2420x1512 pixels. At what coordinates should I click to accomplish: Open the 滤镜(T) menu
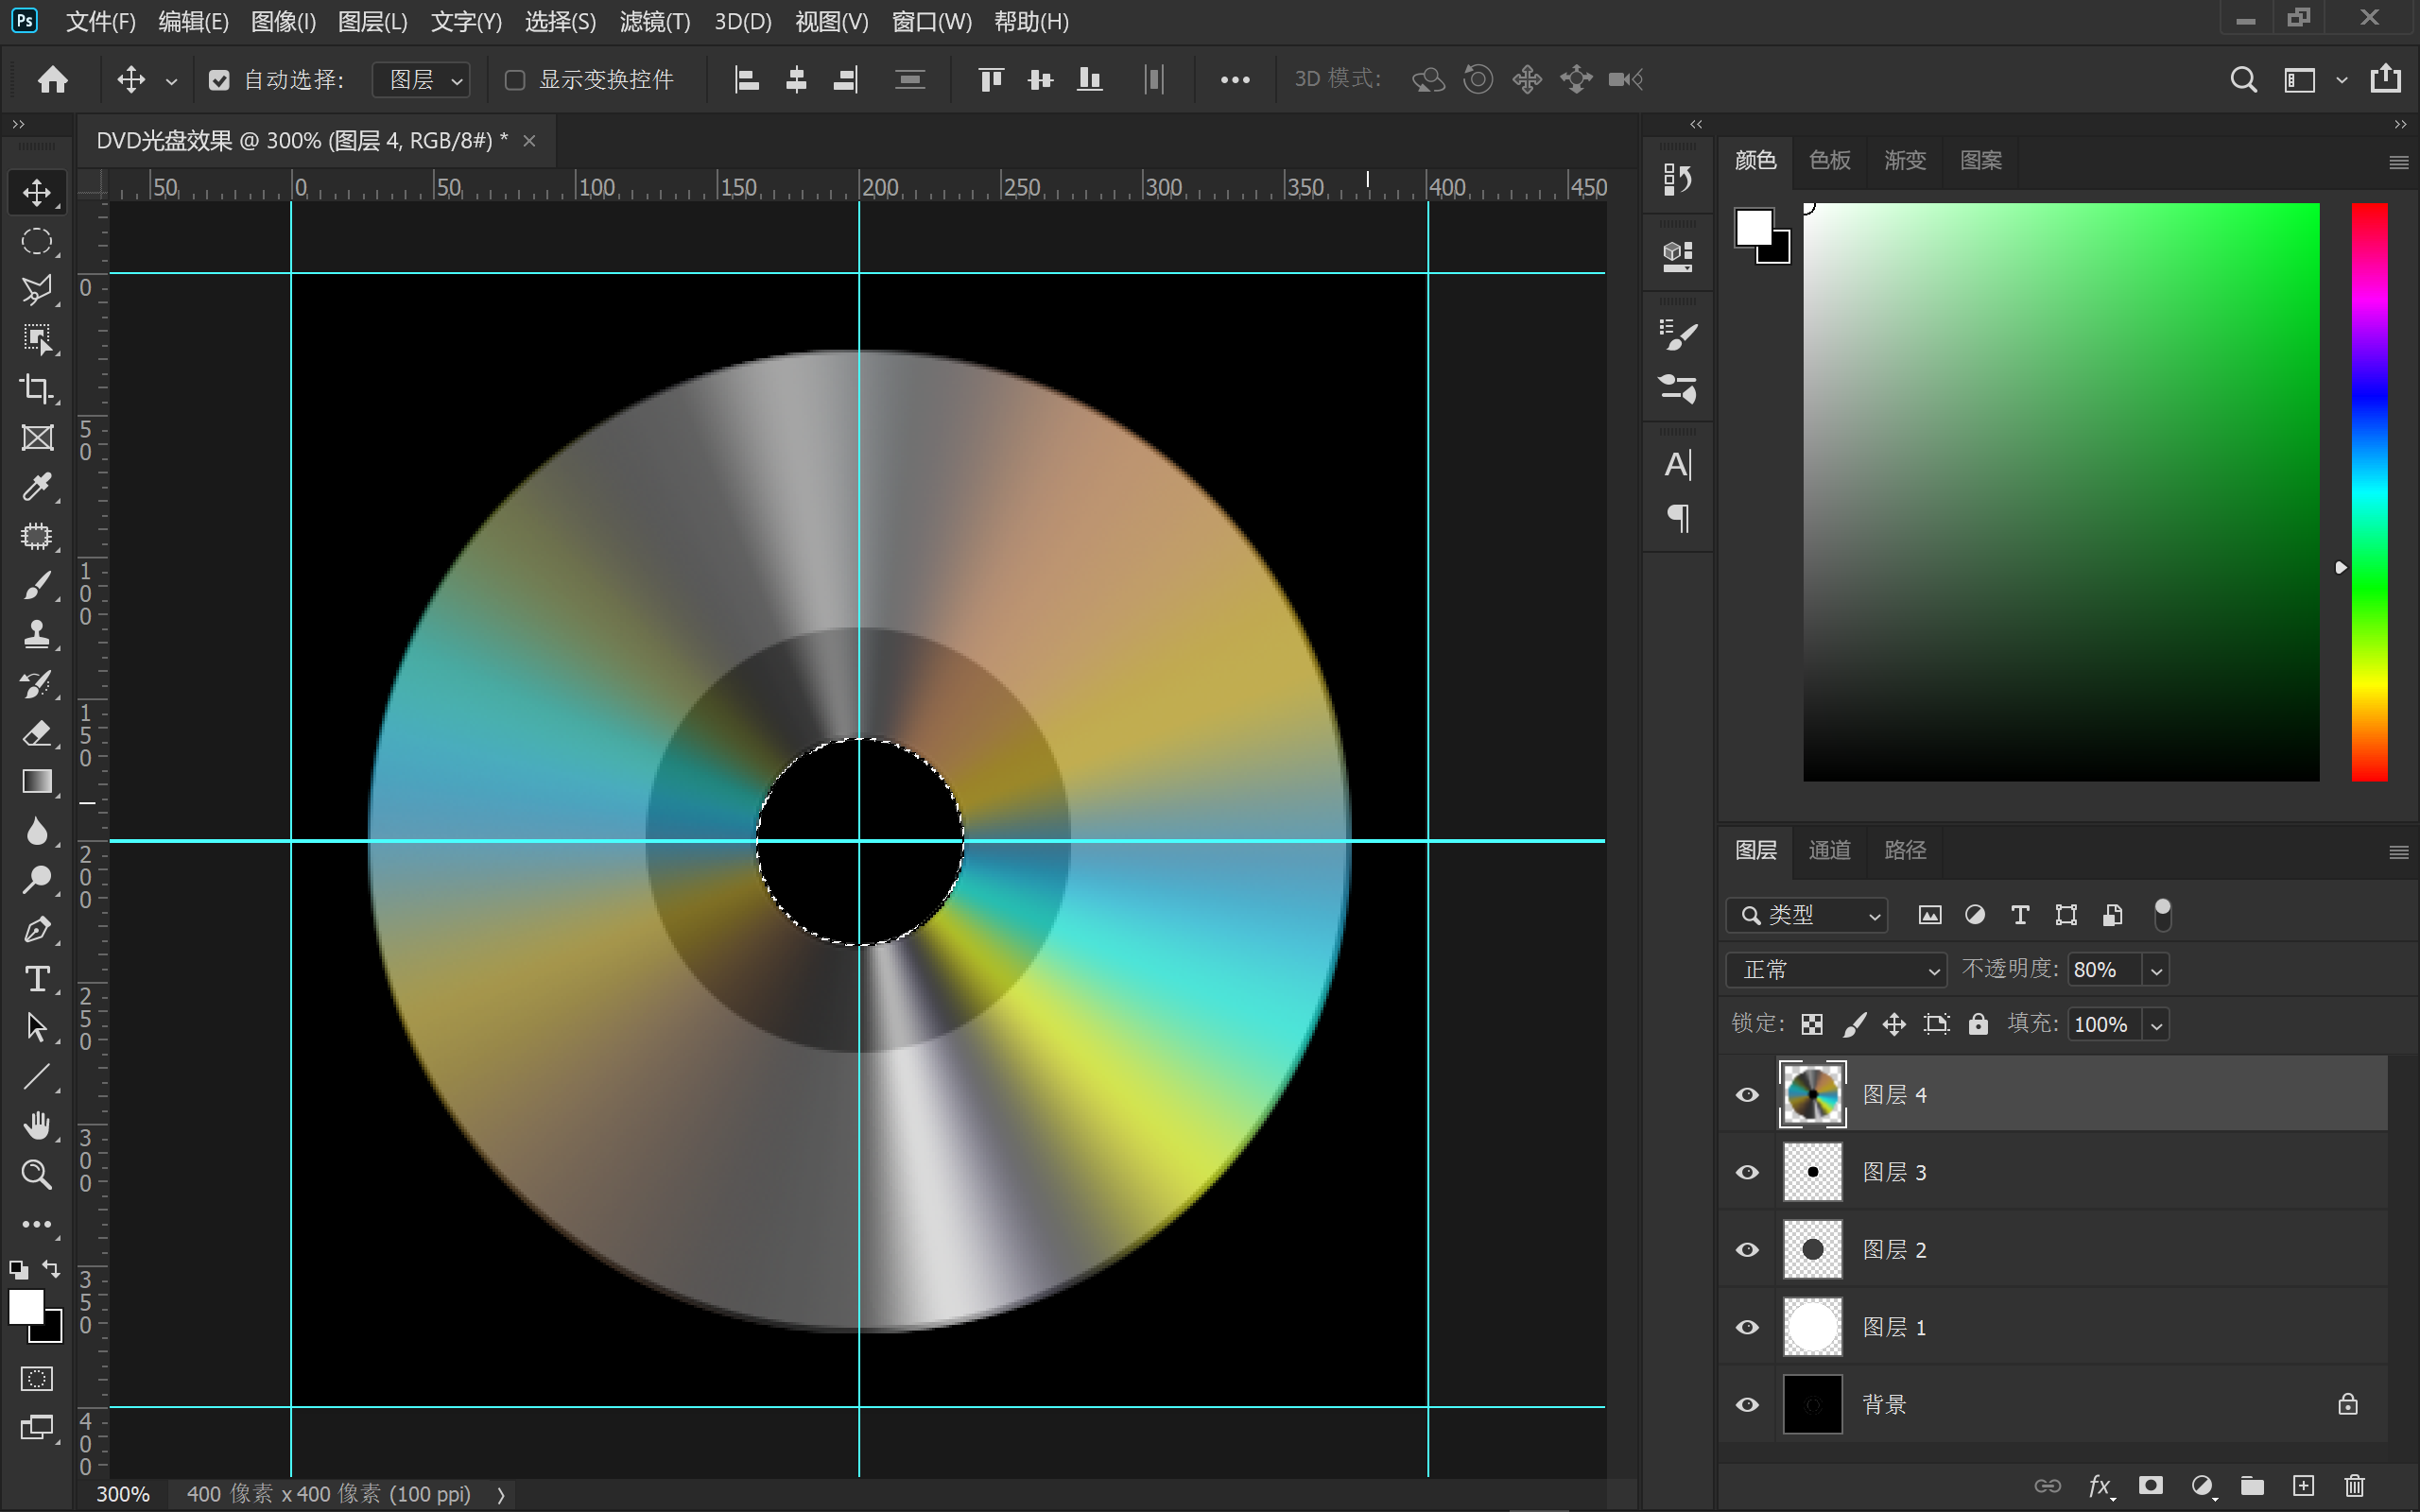pyautogui.click(x=654, y=22)
